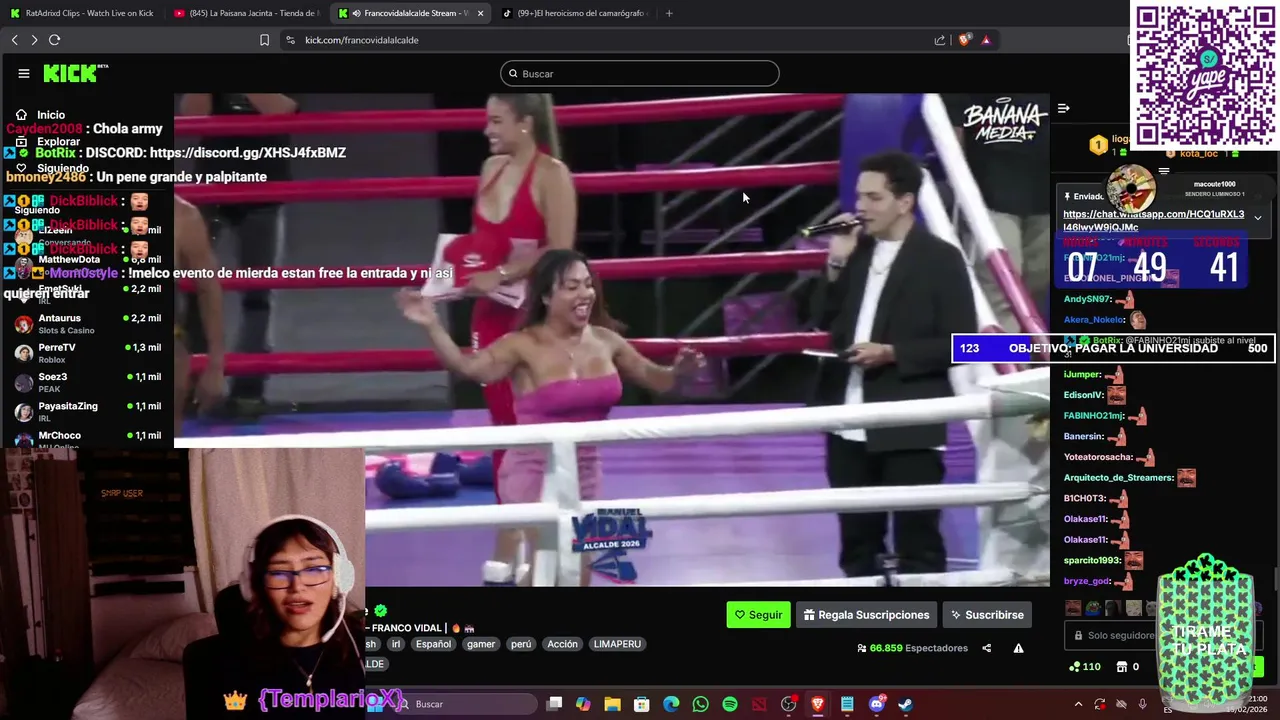This screenshot has height=720, width=1280.
Task: Launch Steam from the taskbar
Action: point(905,704)
